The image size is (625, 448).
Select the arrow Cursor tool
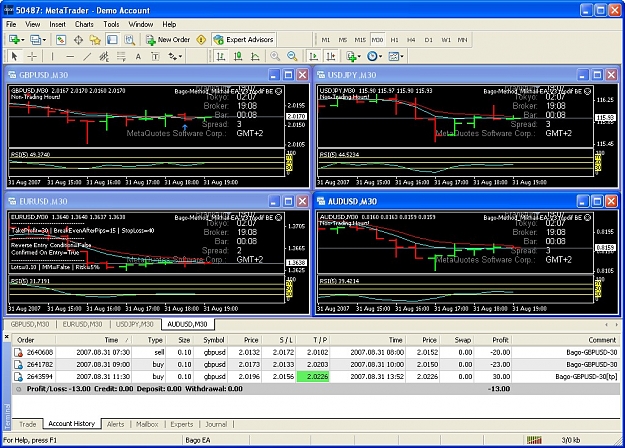[15, 57]
